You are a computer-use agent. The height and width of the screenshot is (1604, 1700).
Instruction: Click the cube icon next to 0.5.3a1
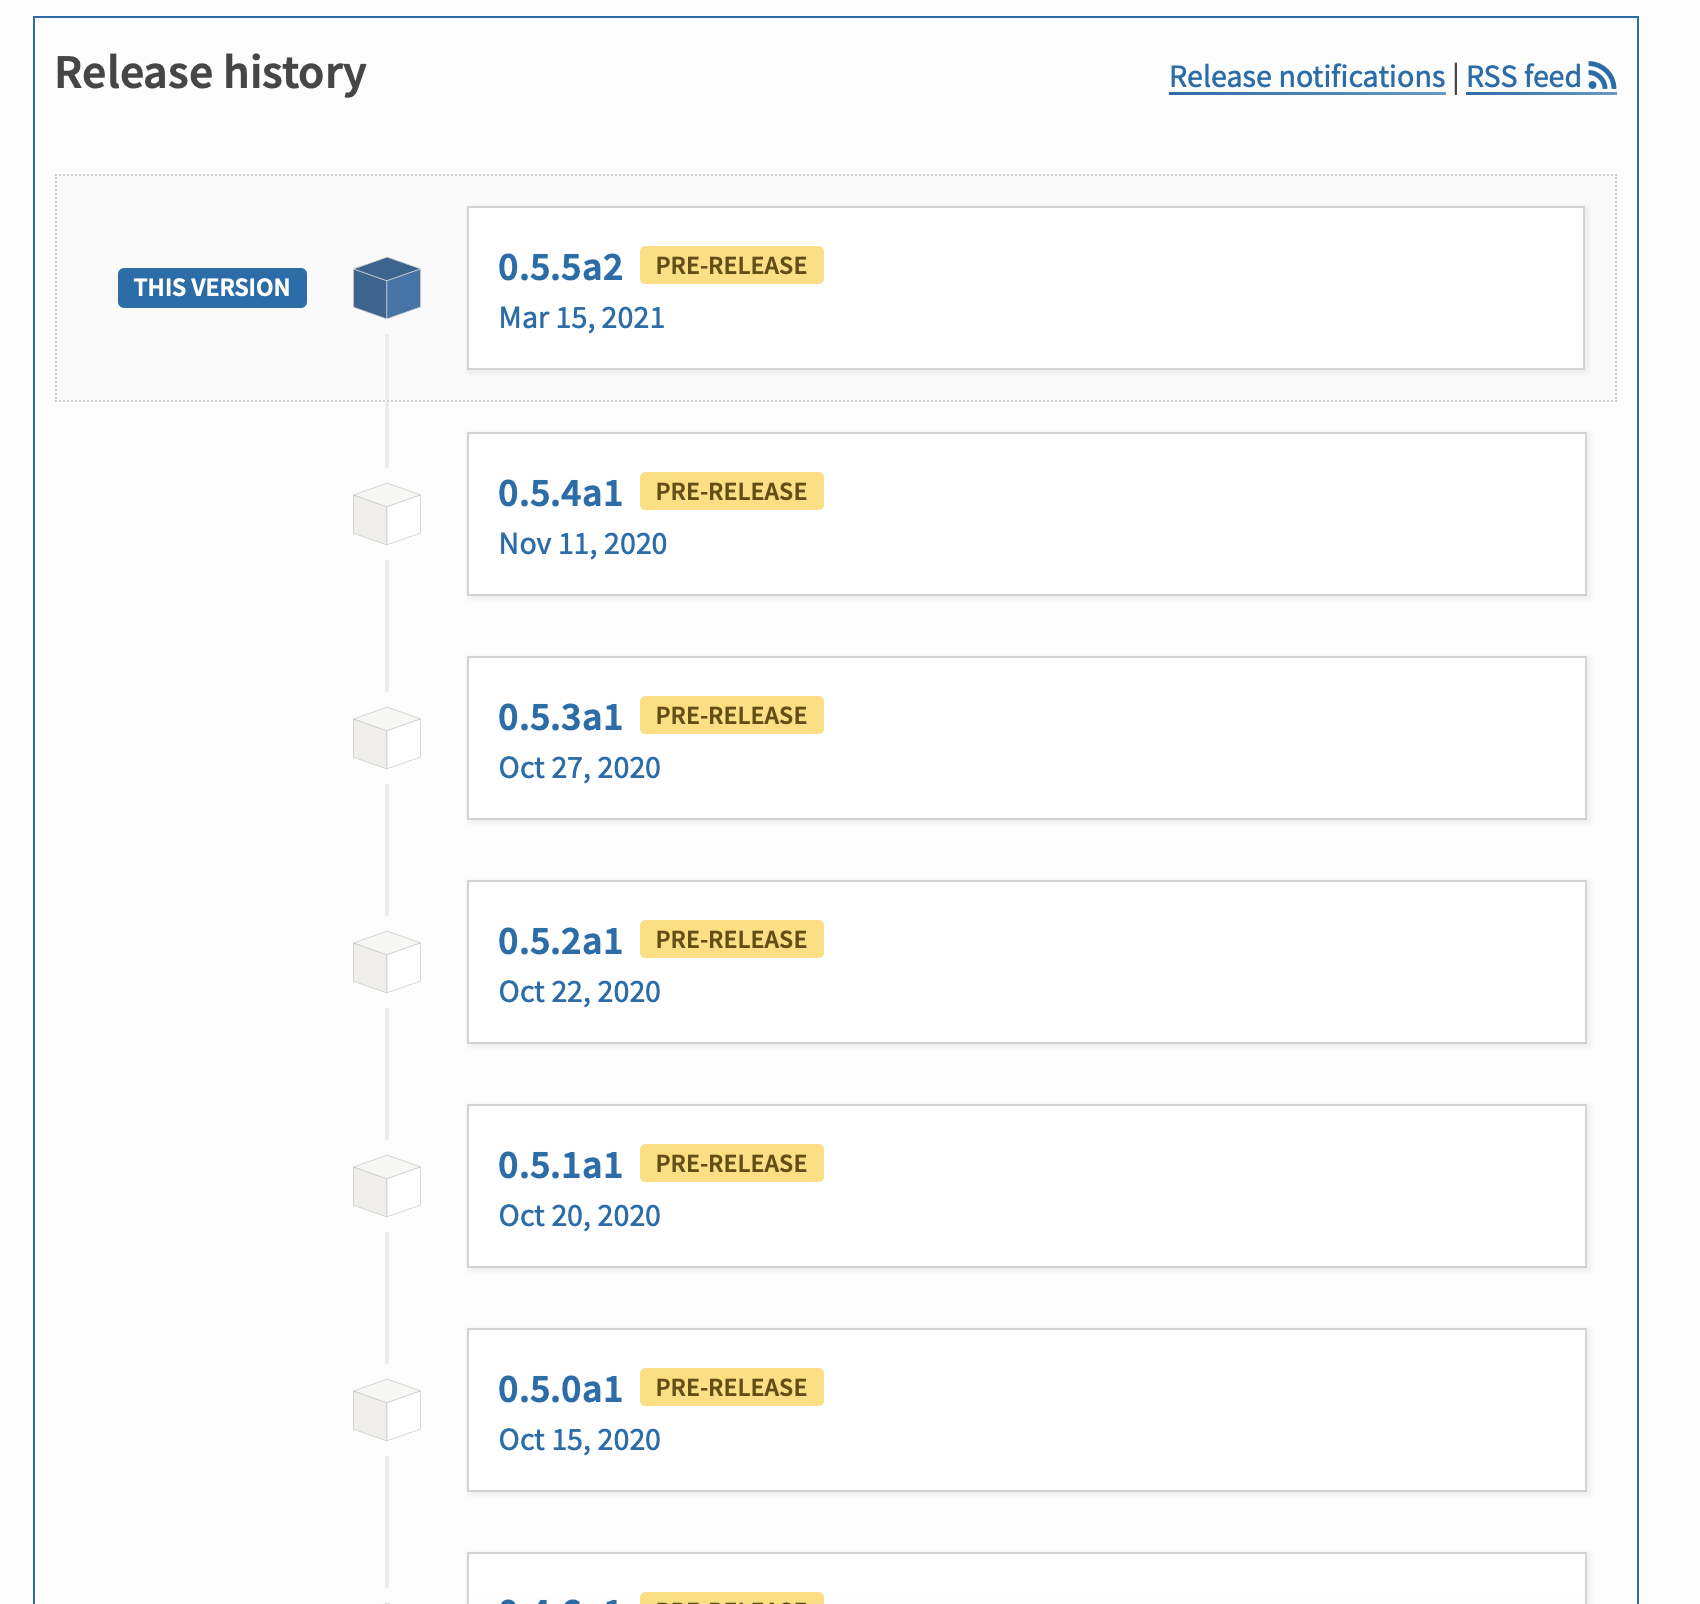pos(388,737)
